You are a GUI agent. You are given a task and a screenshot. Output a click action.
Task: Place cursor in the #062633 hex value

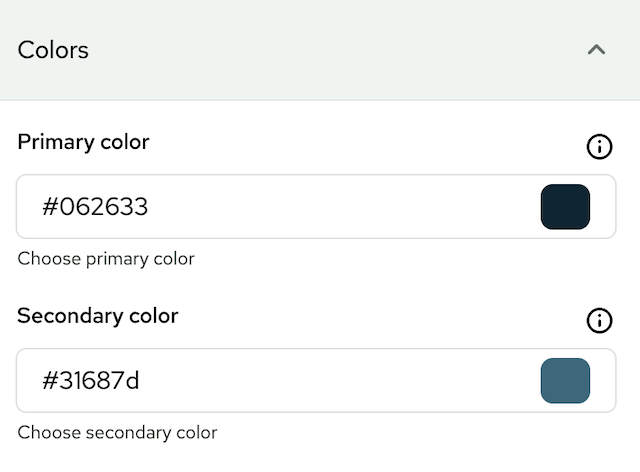click(x=95, y=207)
